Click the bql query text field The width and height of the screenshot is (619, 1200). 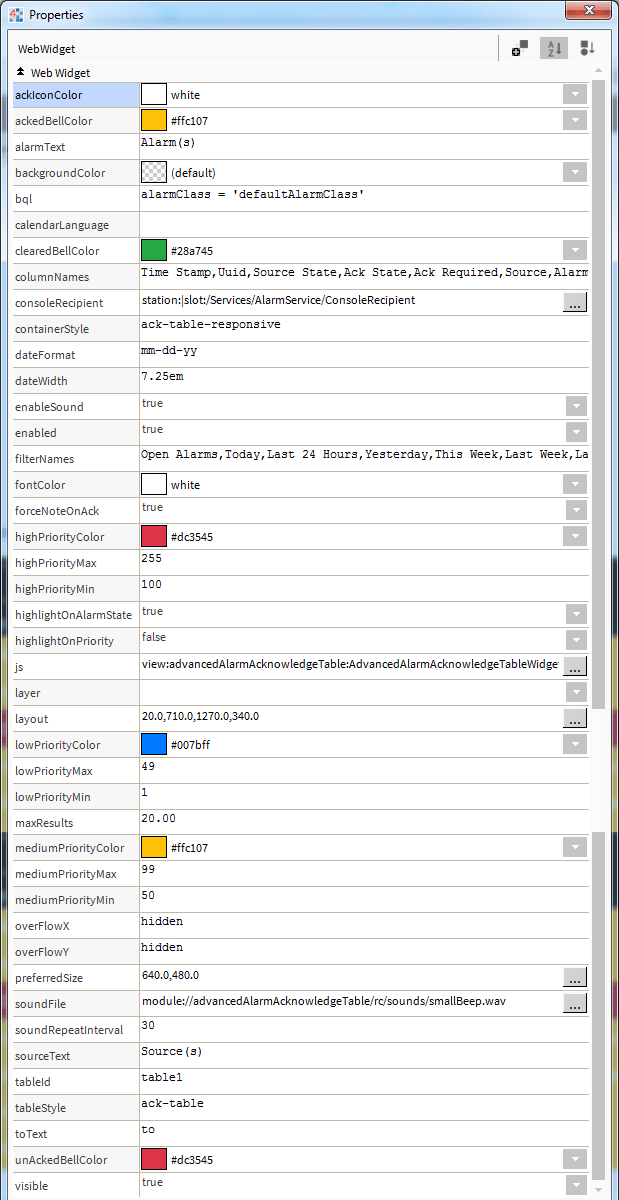coord(360,196)
